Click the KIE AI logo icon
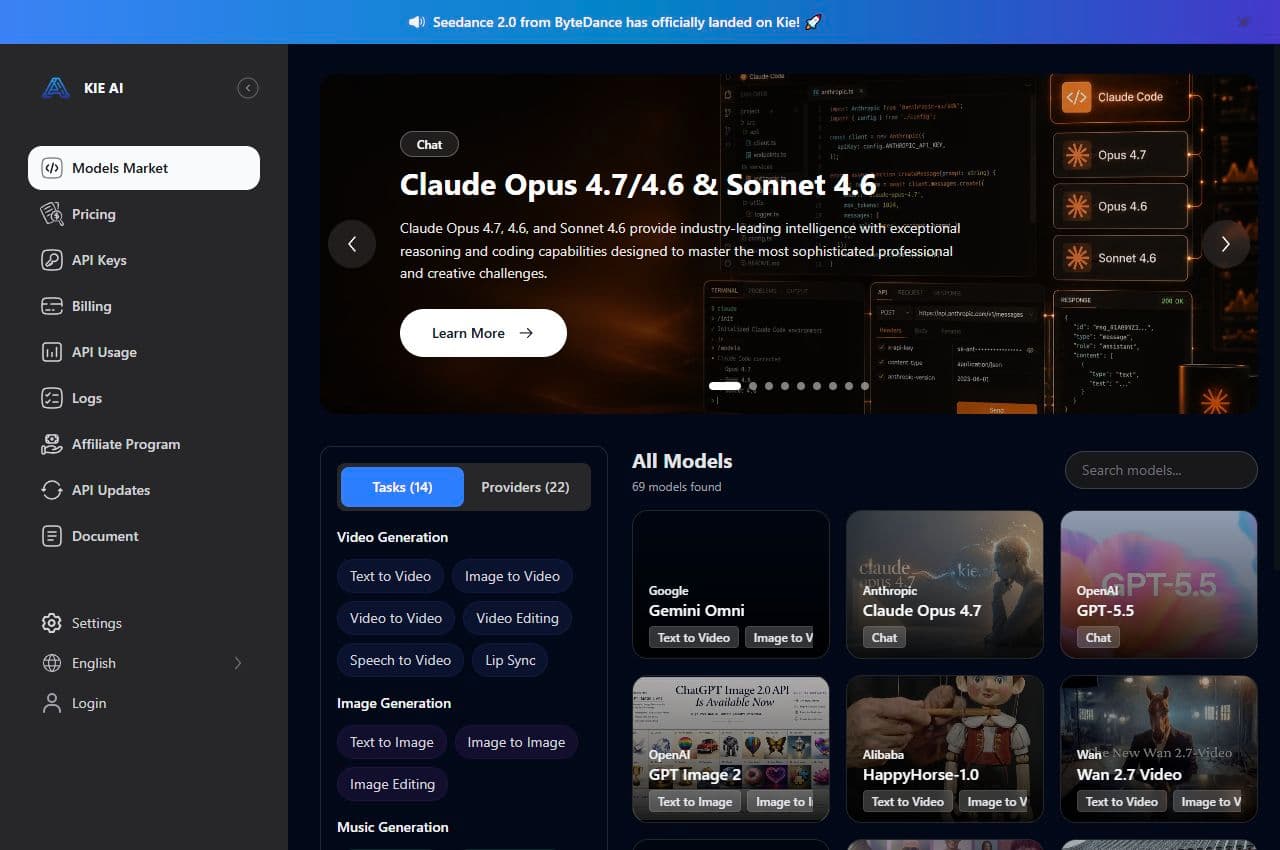The image size is (1280, 850). [55, 88]
